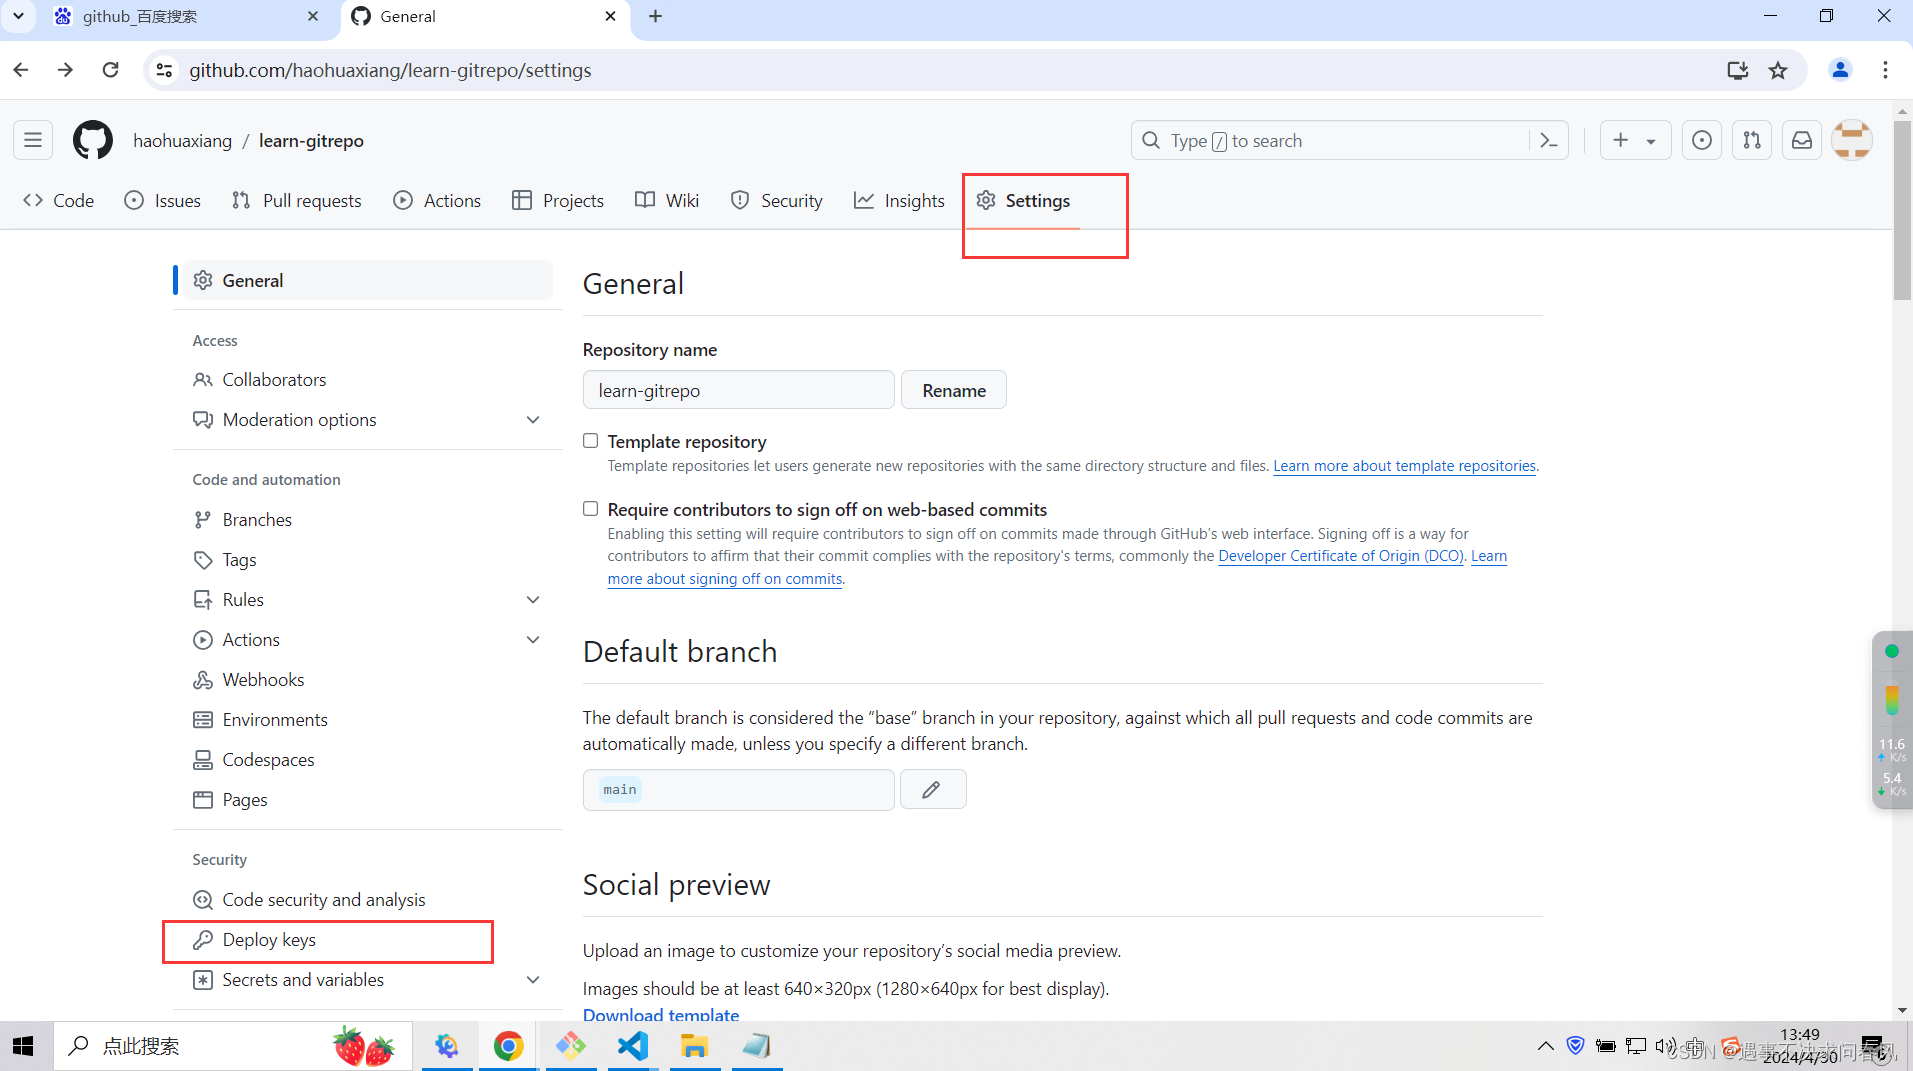Open Windows Start menu
This screenshot has width=1913, height=1071.
24,1046
